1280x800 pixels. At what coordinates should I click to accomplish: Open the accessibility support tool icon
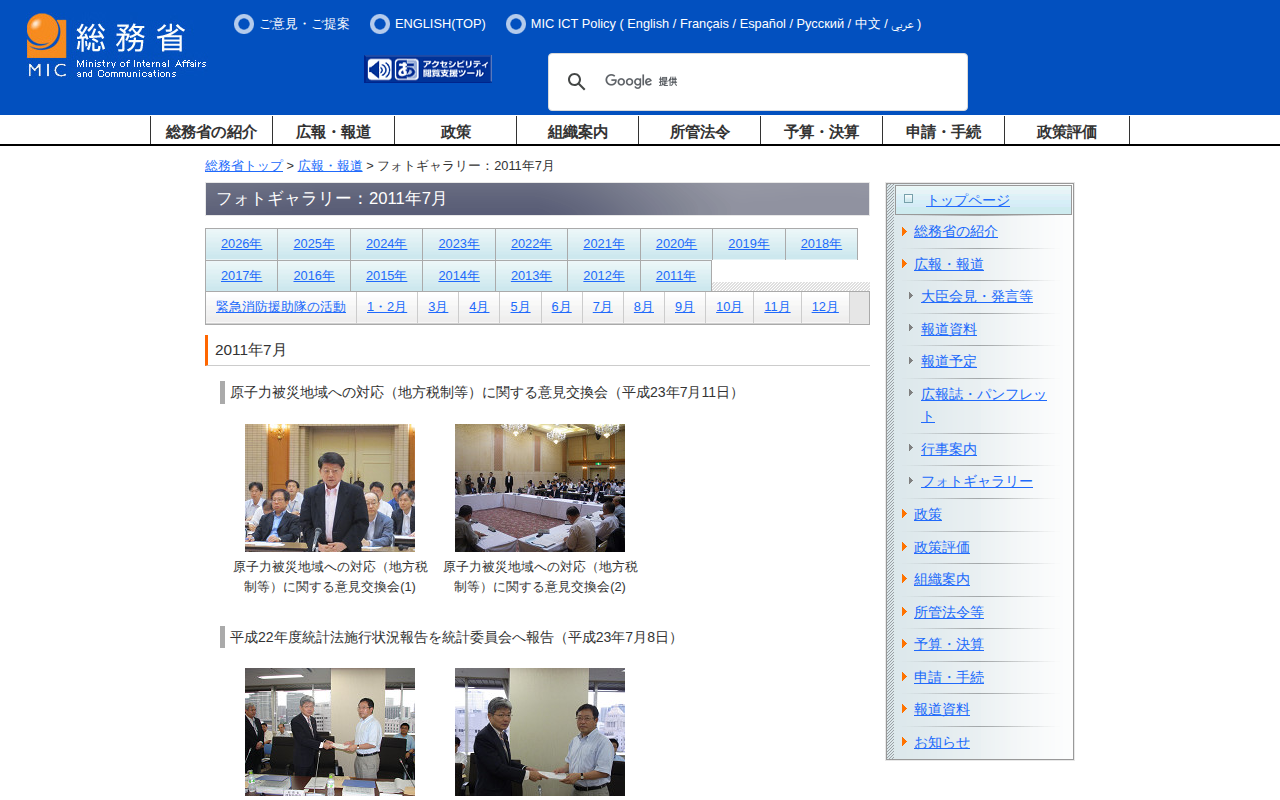(428, 69)
